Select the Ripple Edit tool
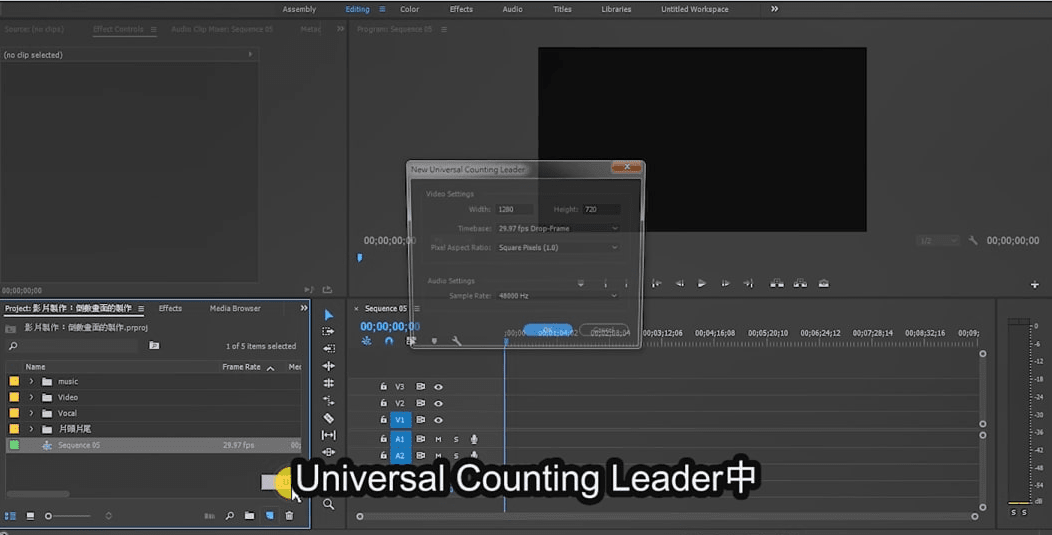The width and height of the screenshot is (1052, 535). [329, 366]
